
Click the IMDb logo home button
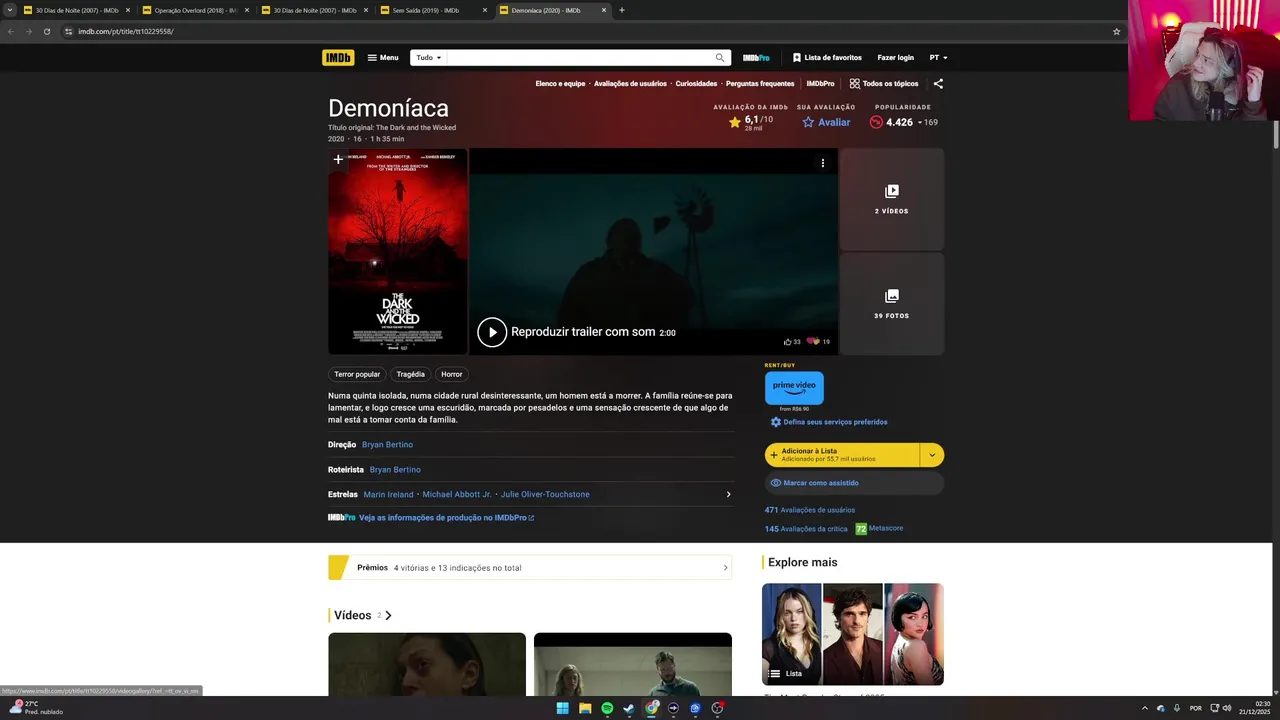pos(338,58)
